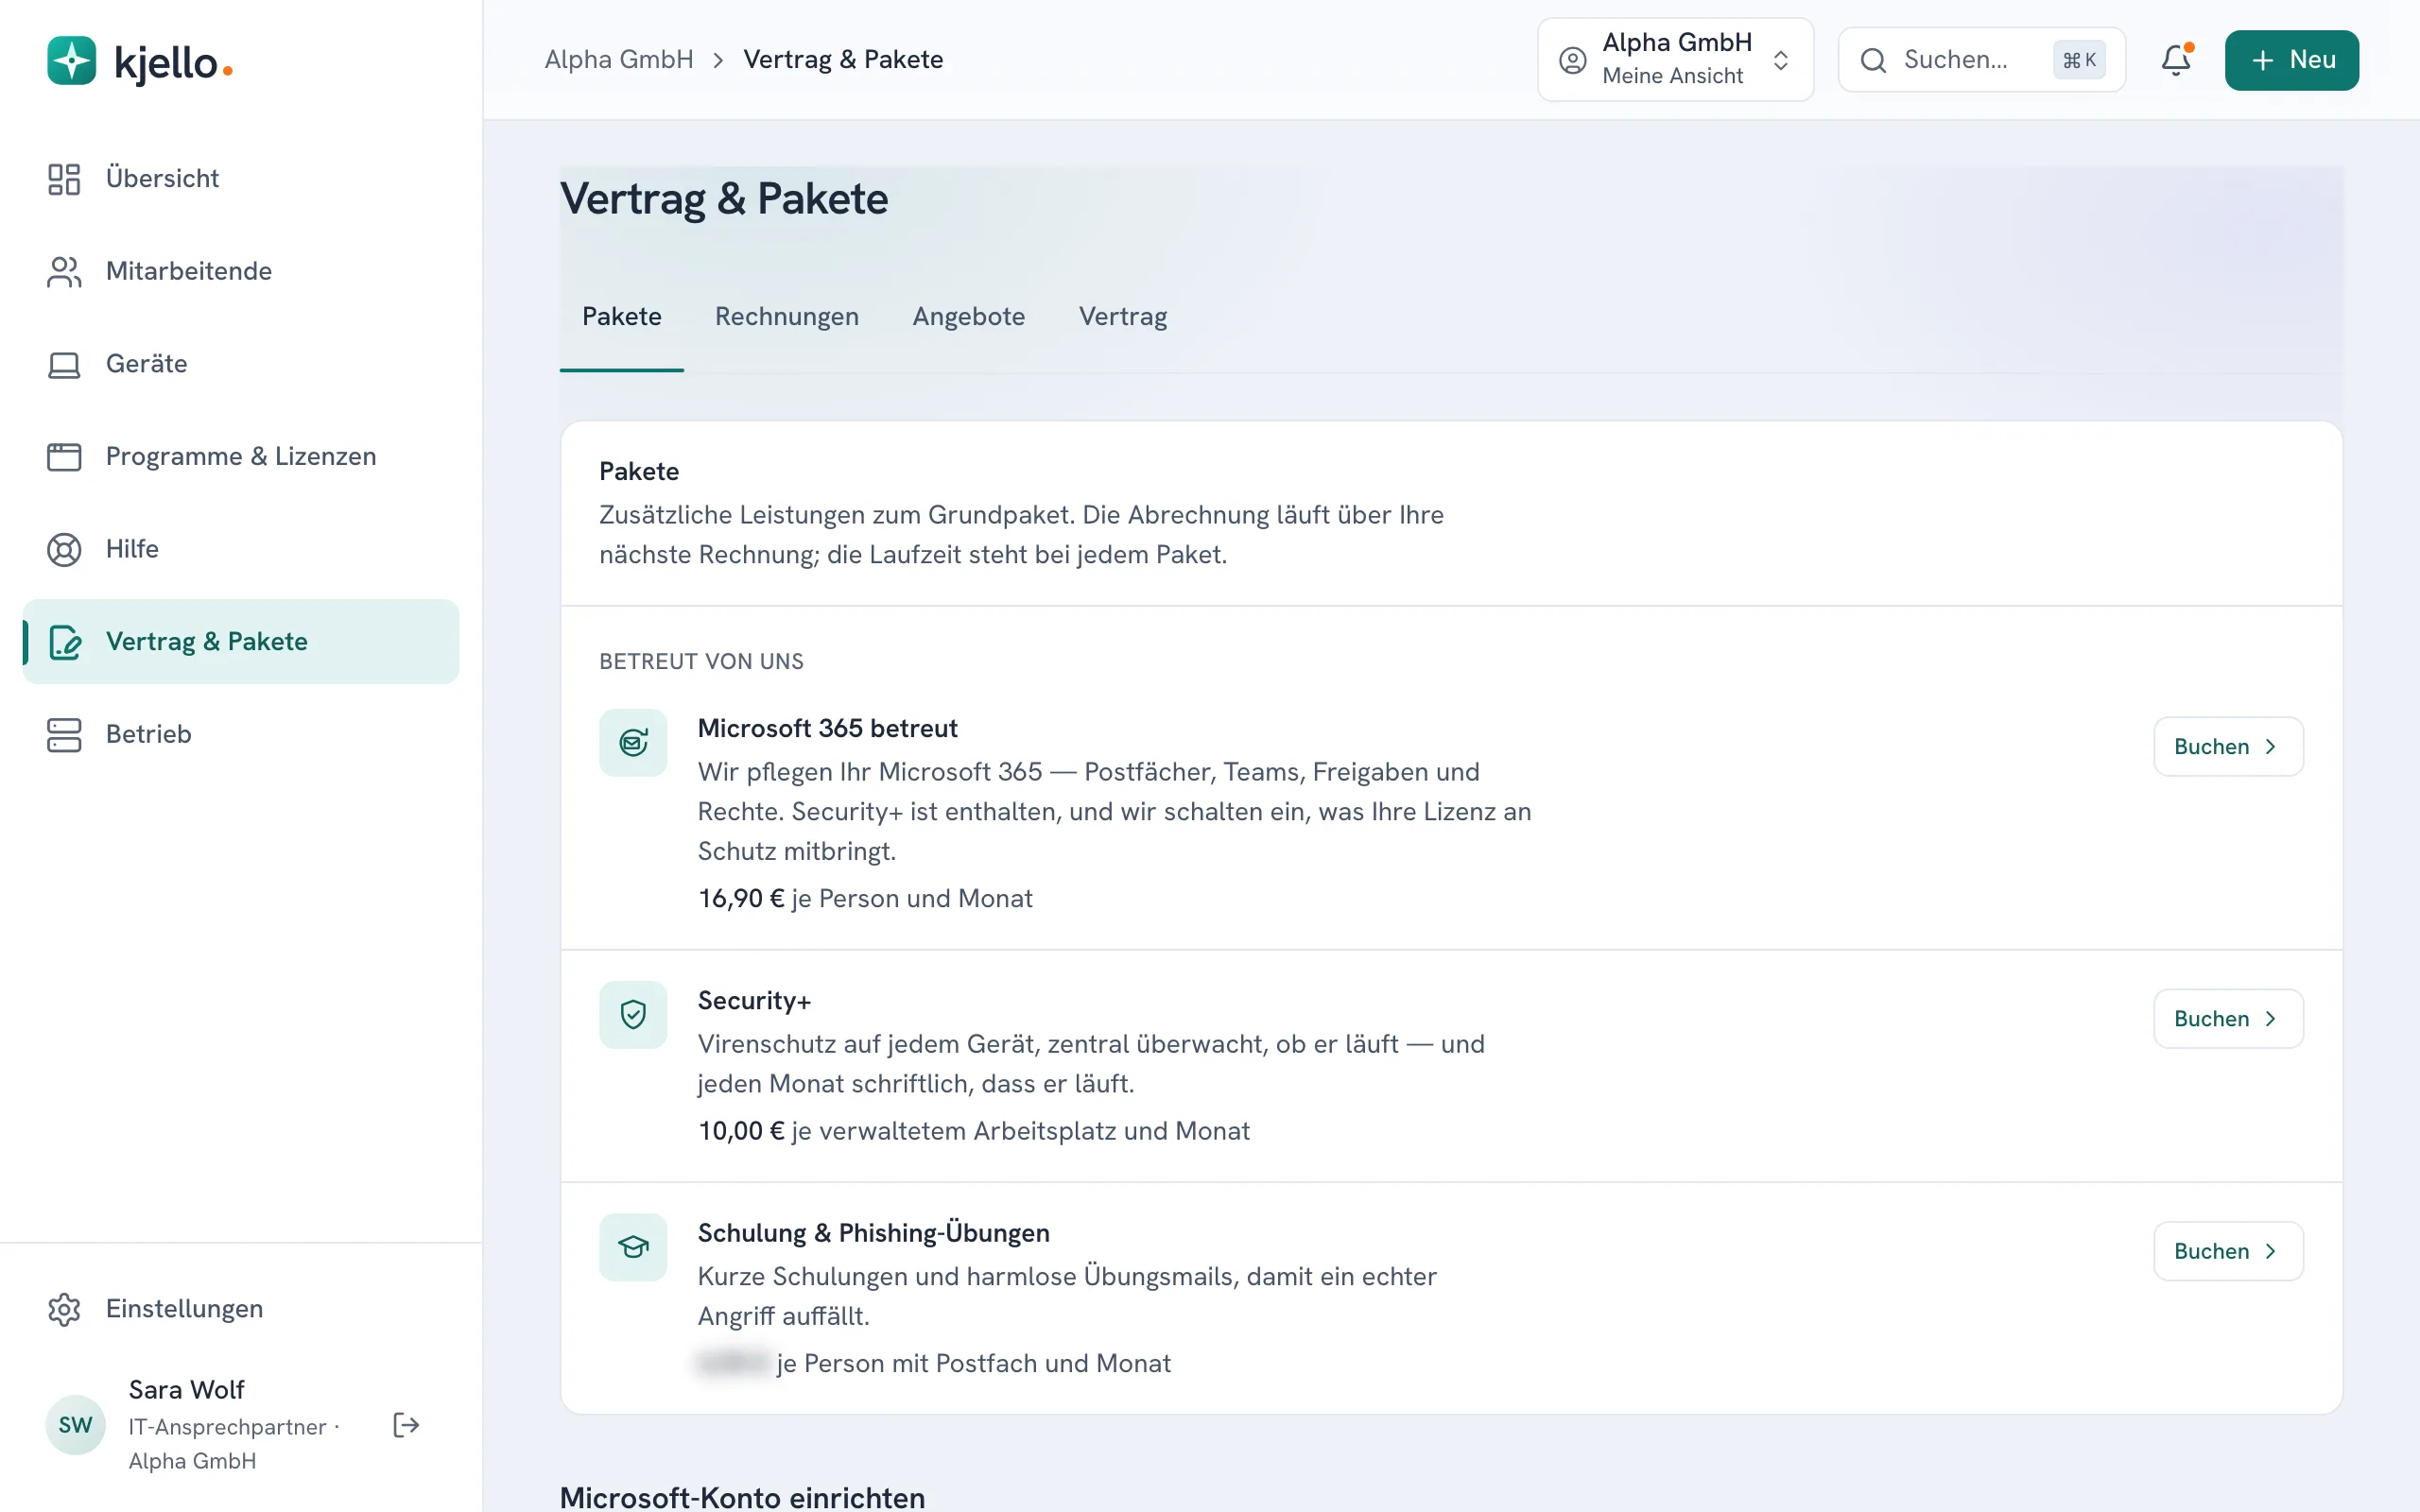Click Buchen for Schulung & Phishing-Übungen
Image resolution: width=2420 pixels, height=1512 pixels.
[x=2228, y=1251]
